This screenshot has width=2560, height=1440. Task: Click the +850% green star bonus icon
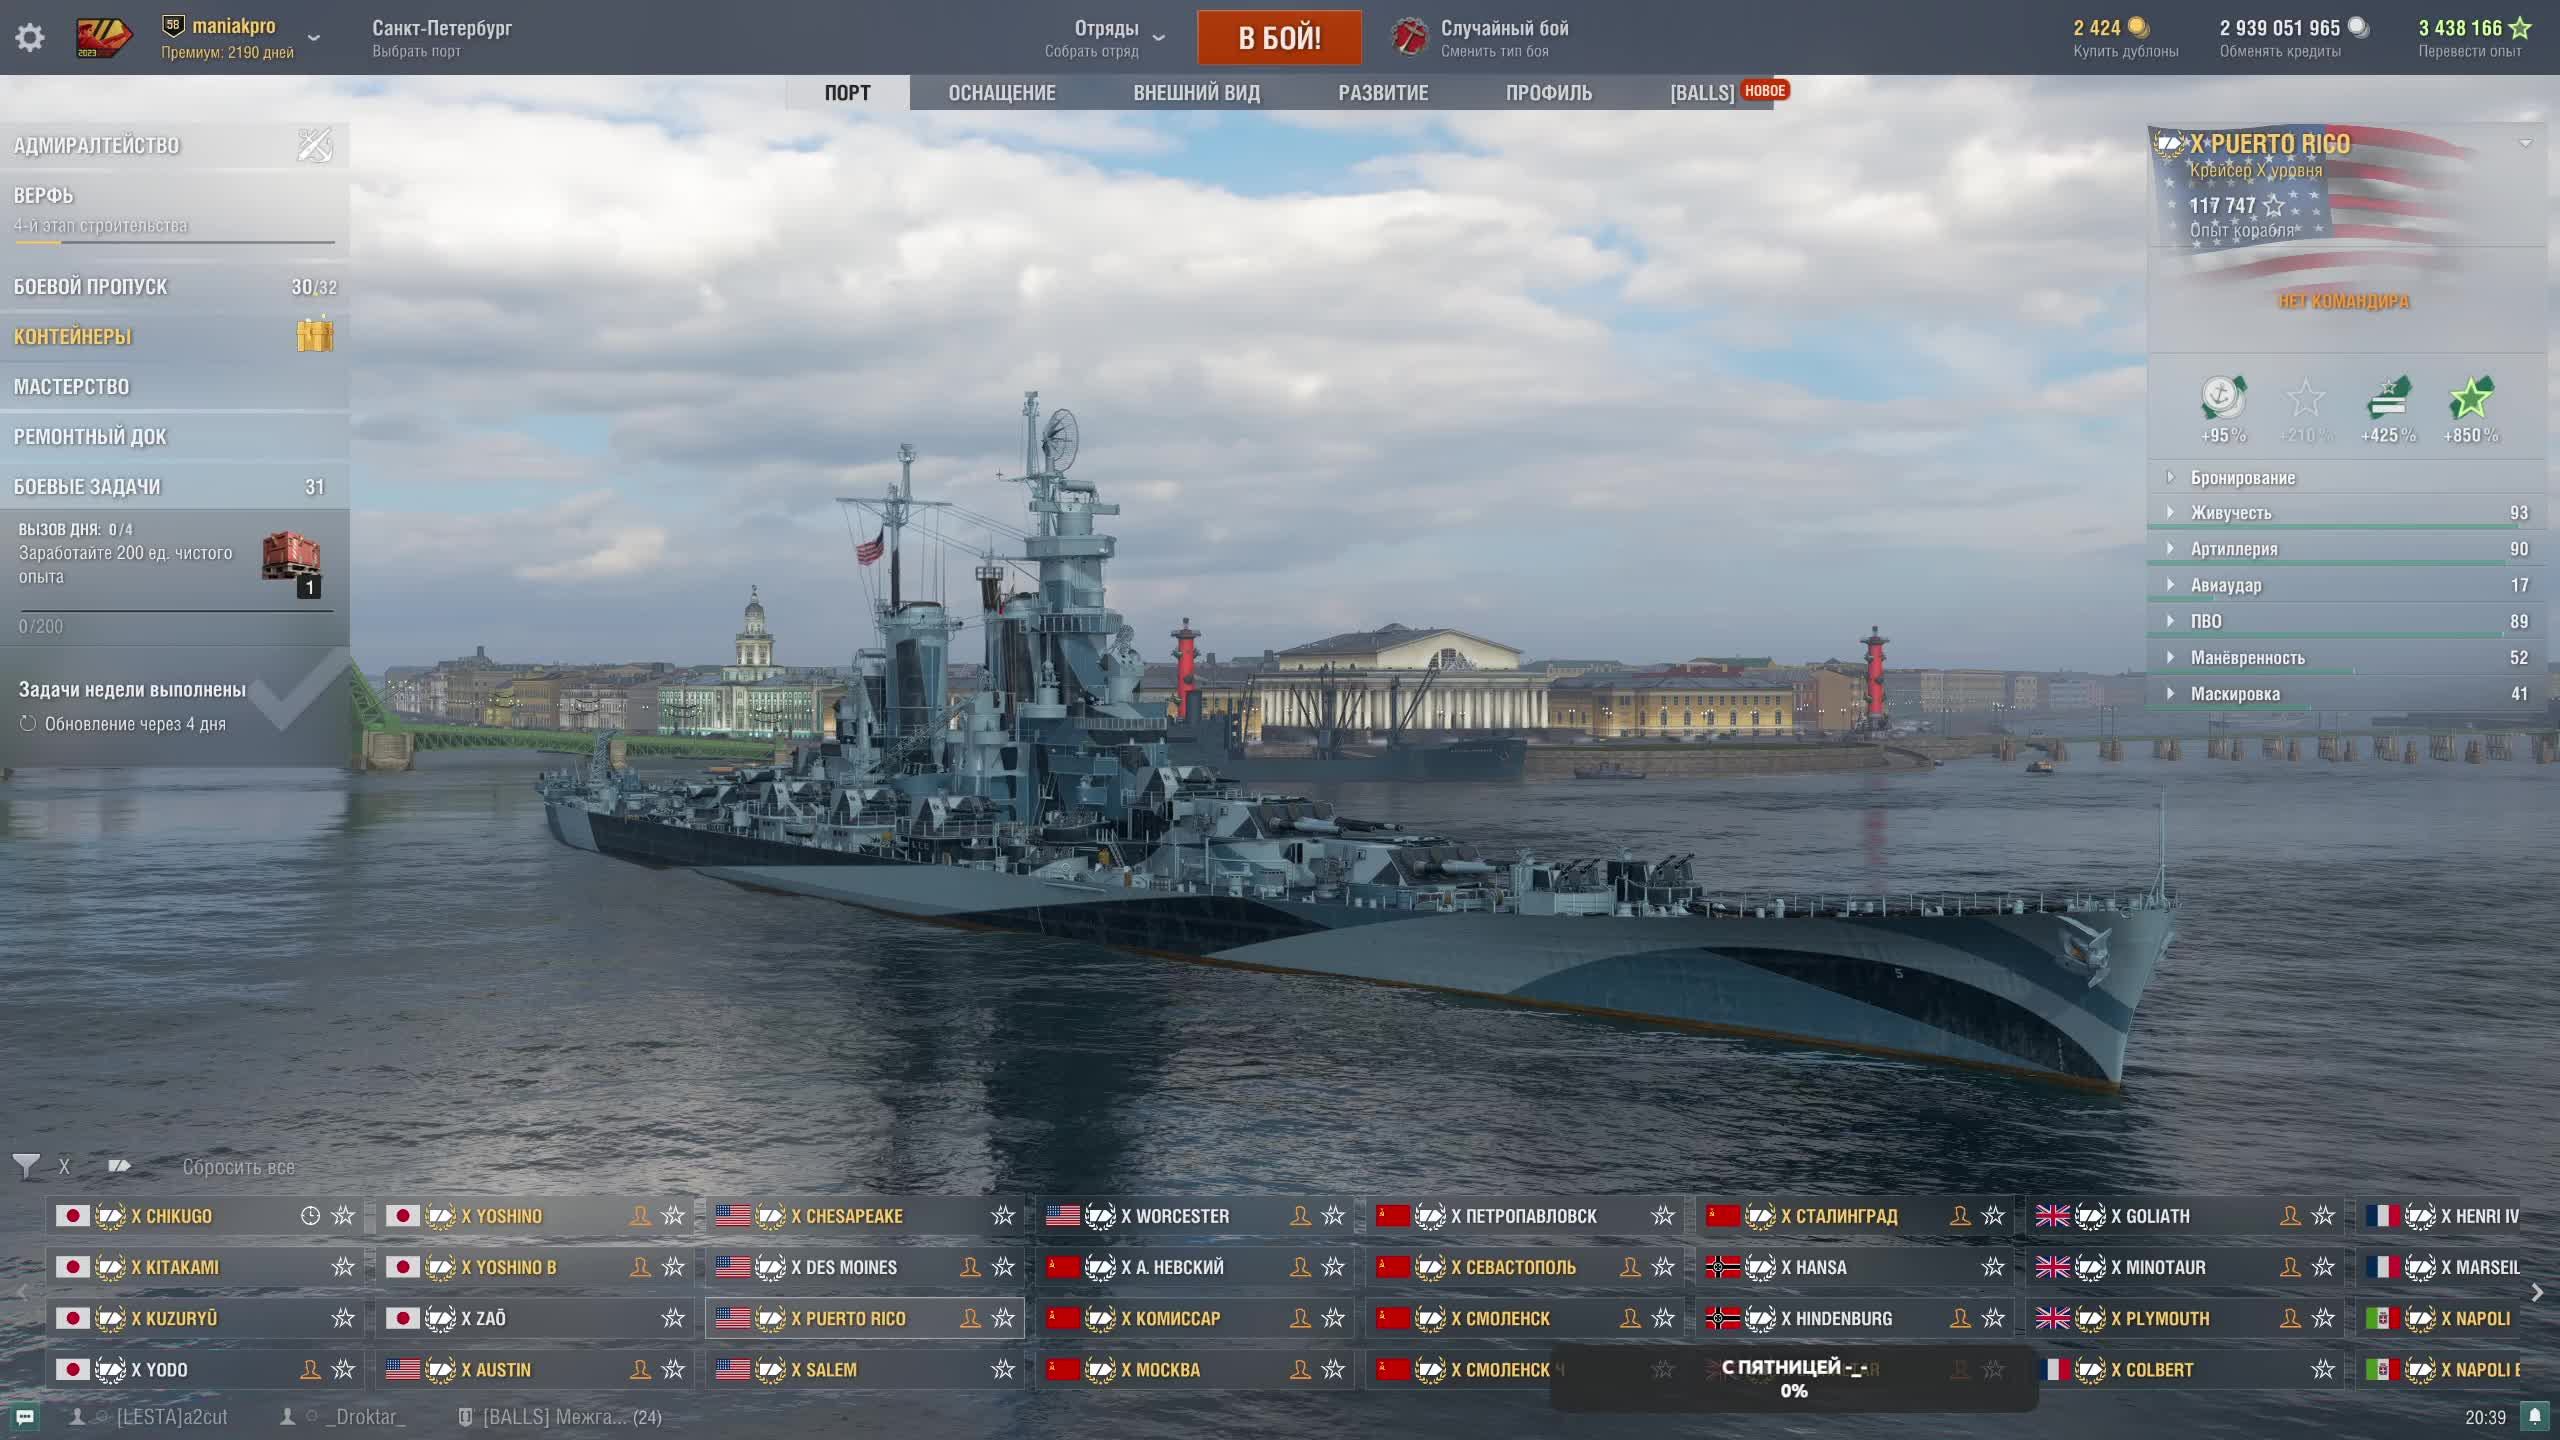click(x=2470, y=399)
